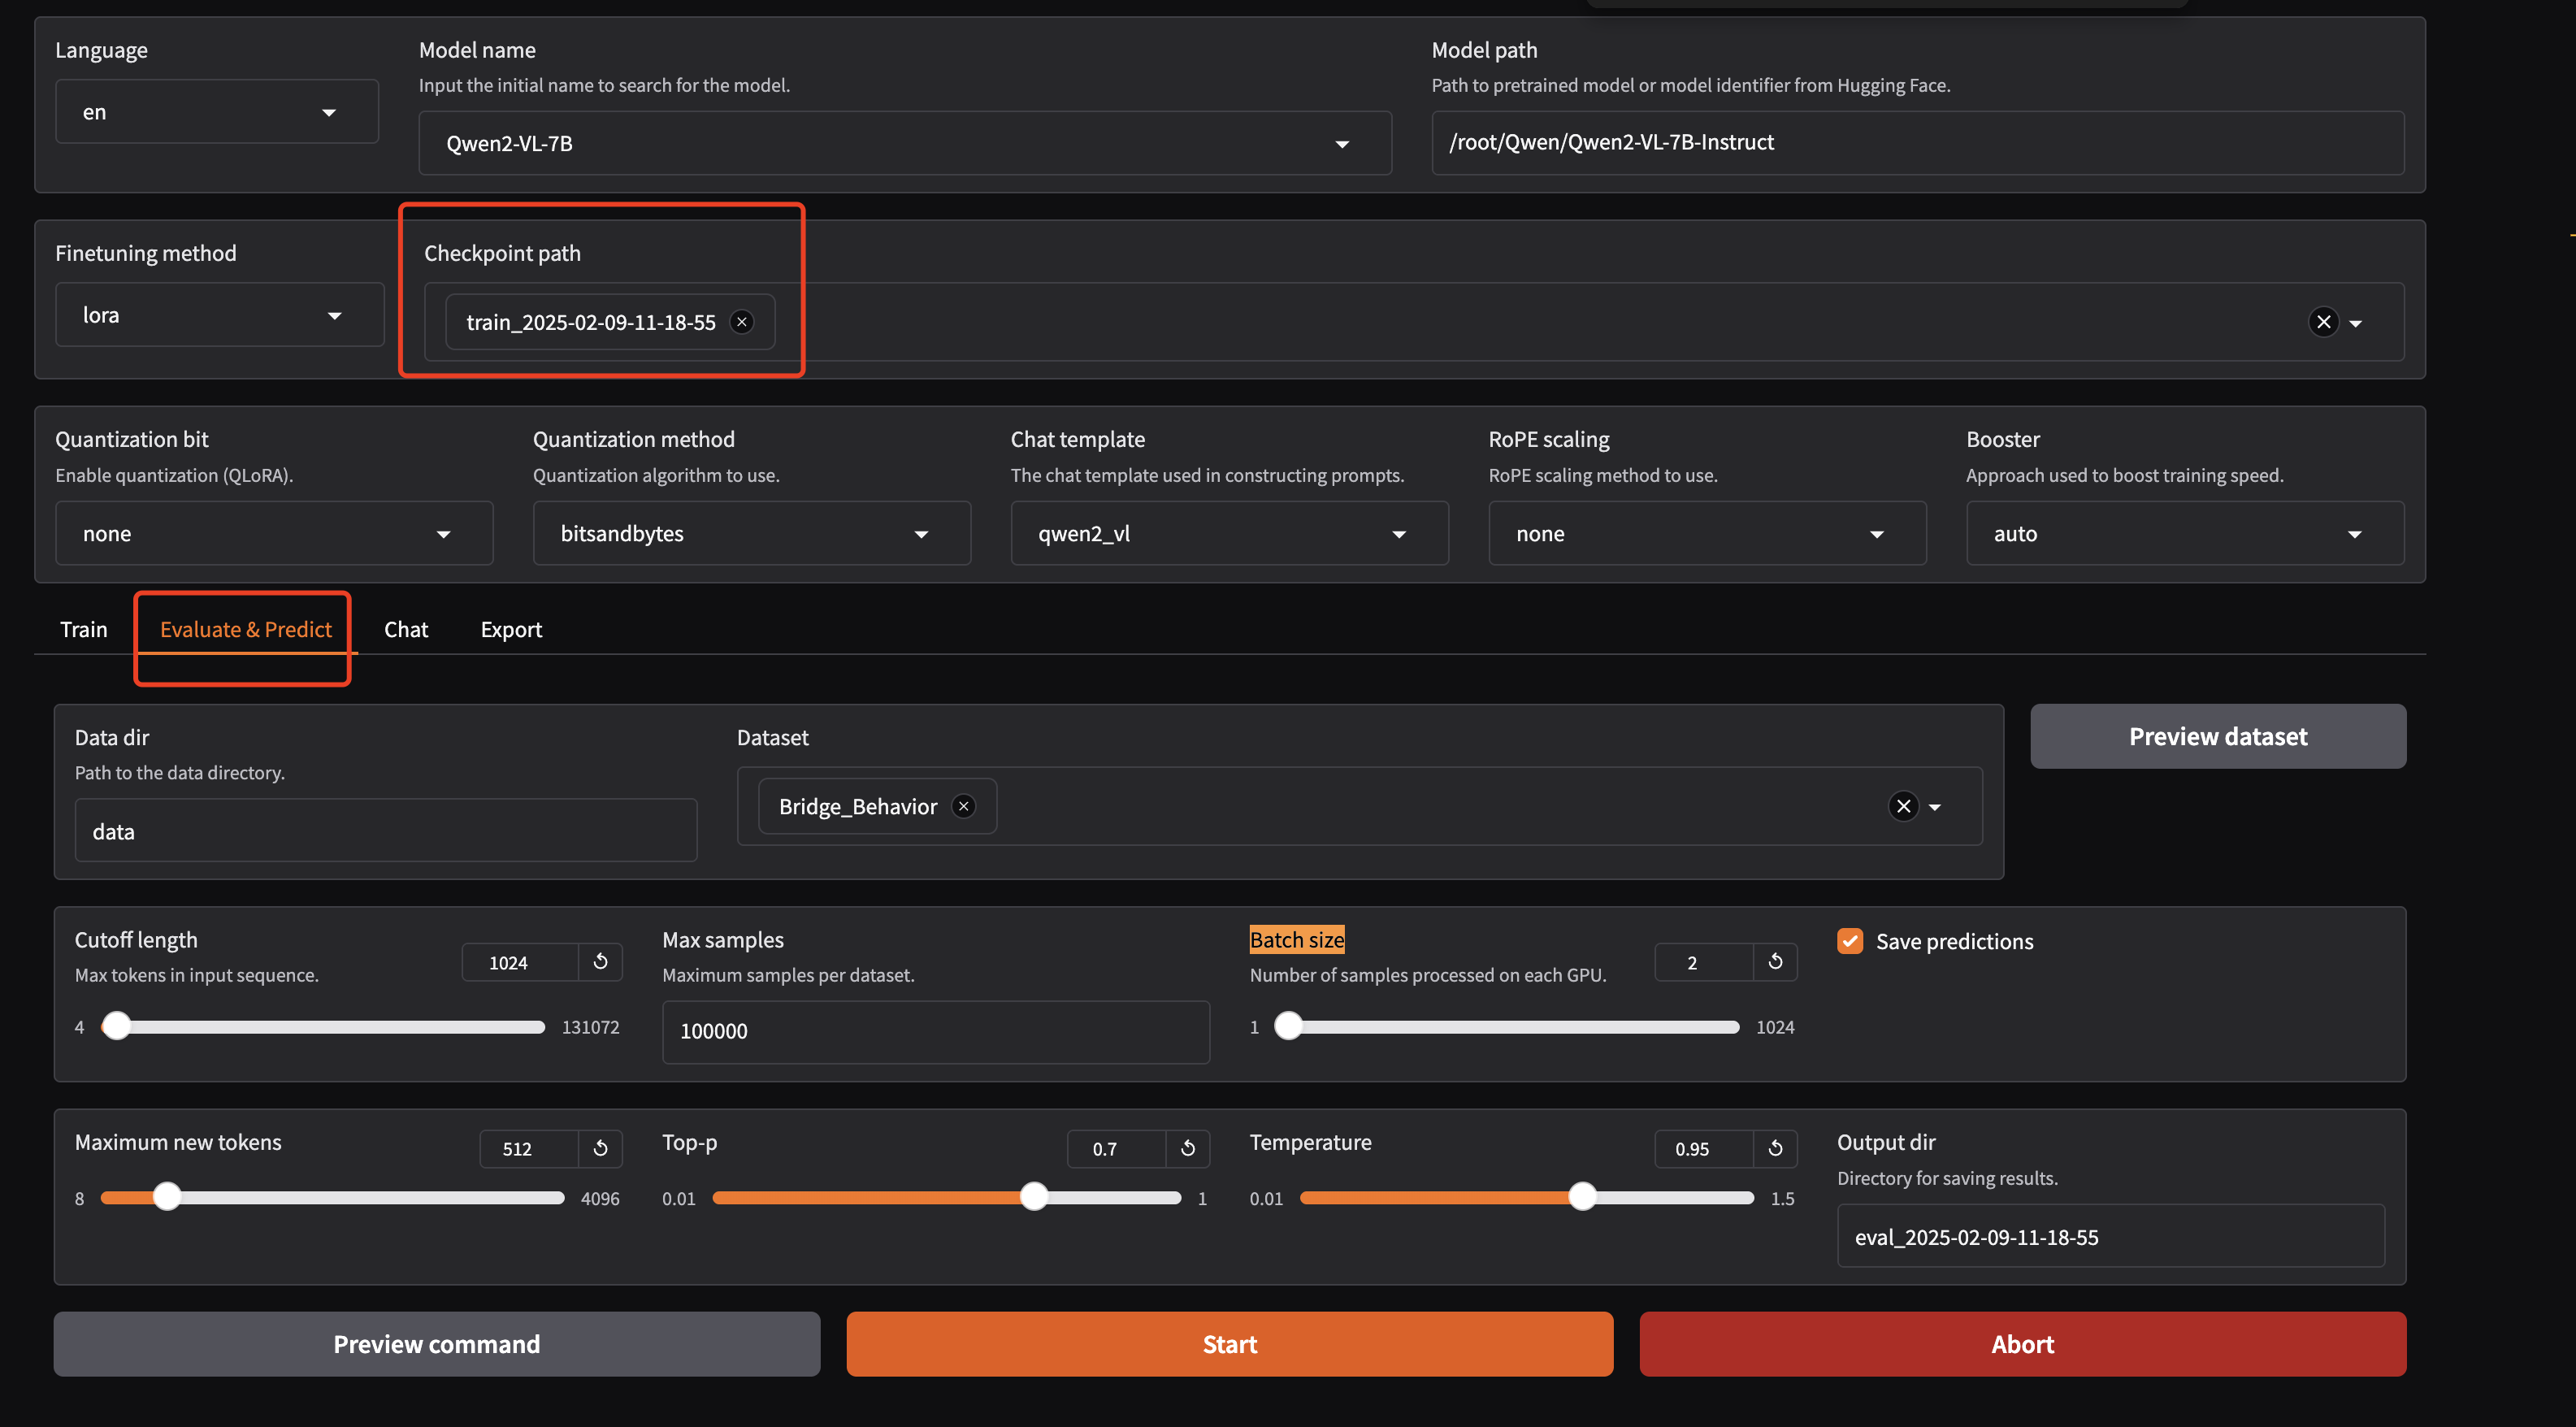Reset the Cutoff length value icon
This screenshot has width=2576, height=1427.
click(x=600, y=961)
